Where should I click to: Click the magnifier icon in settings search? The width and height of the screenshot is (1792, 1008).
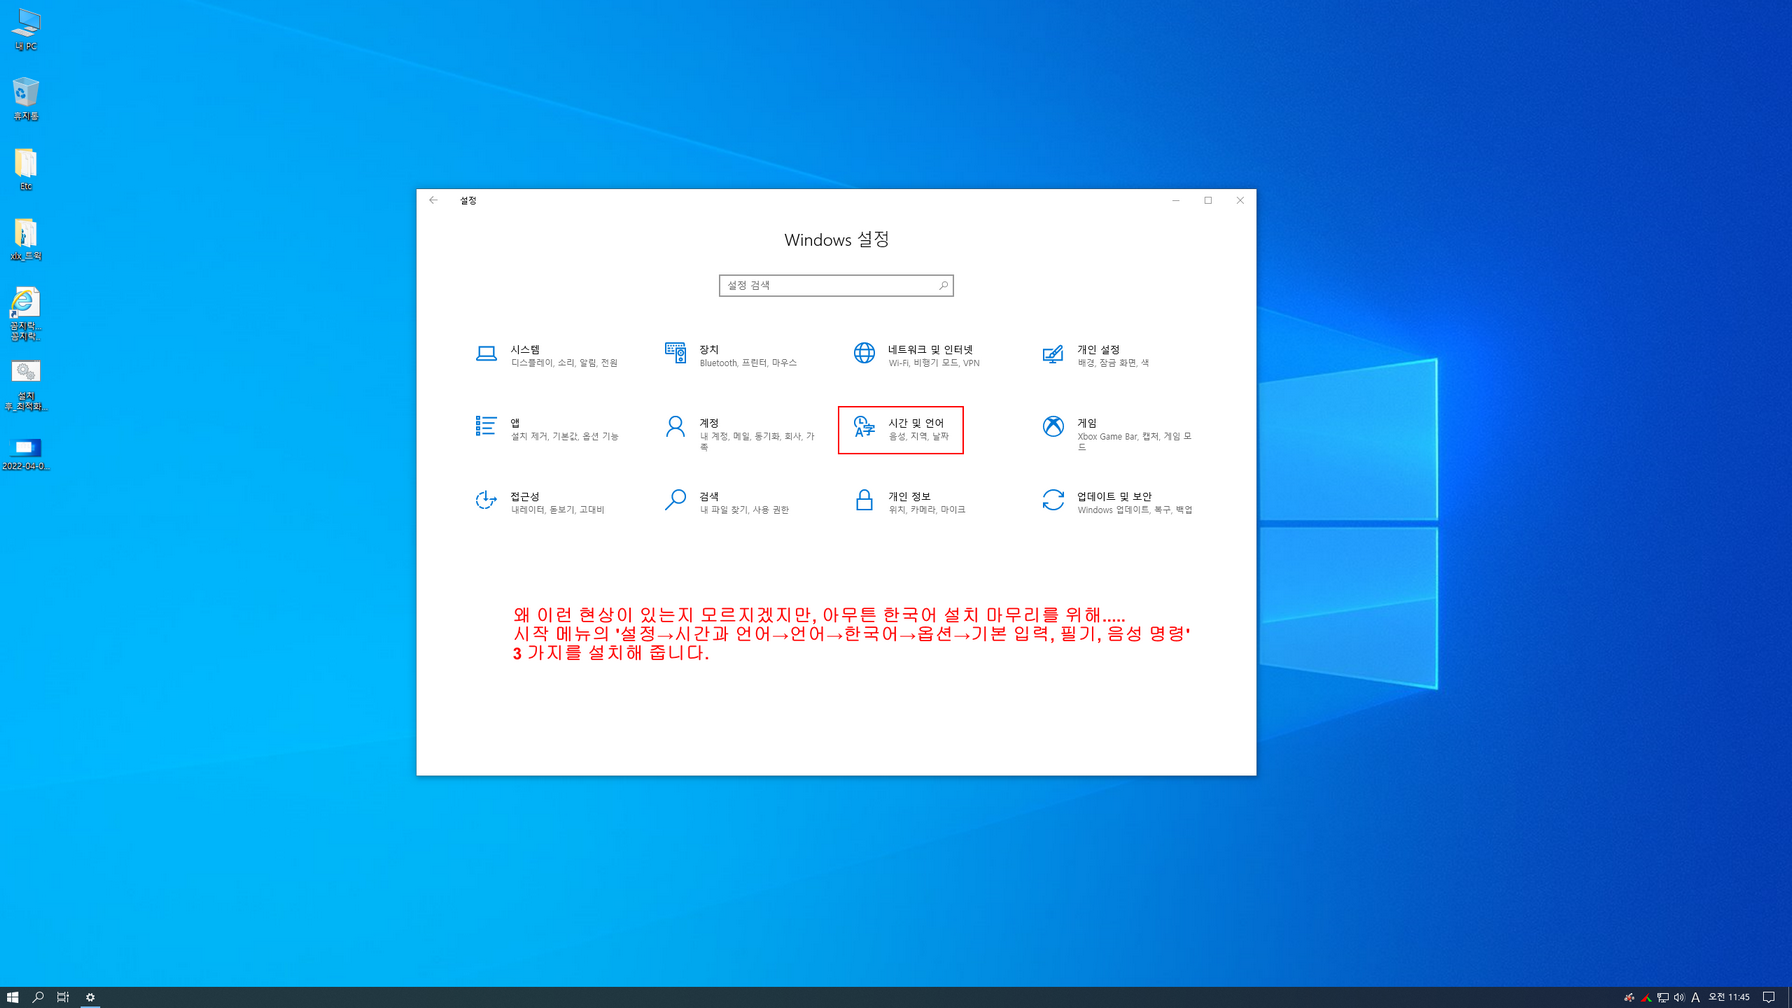click(943, 286)
